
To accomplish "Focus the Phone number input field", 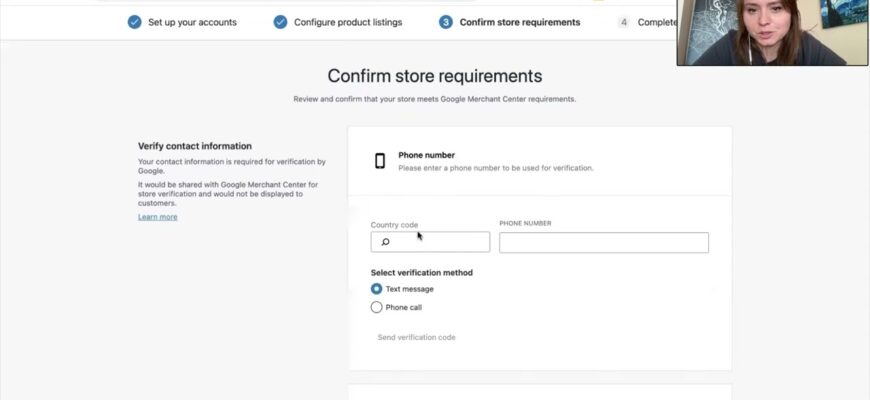I will [603, 242].
